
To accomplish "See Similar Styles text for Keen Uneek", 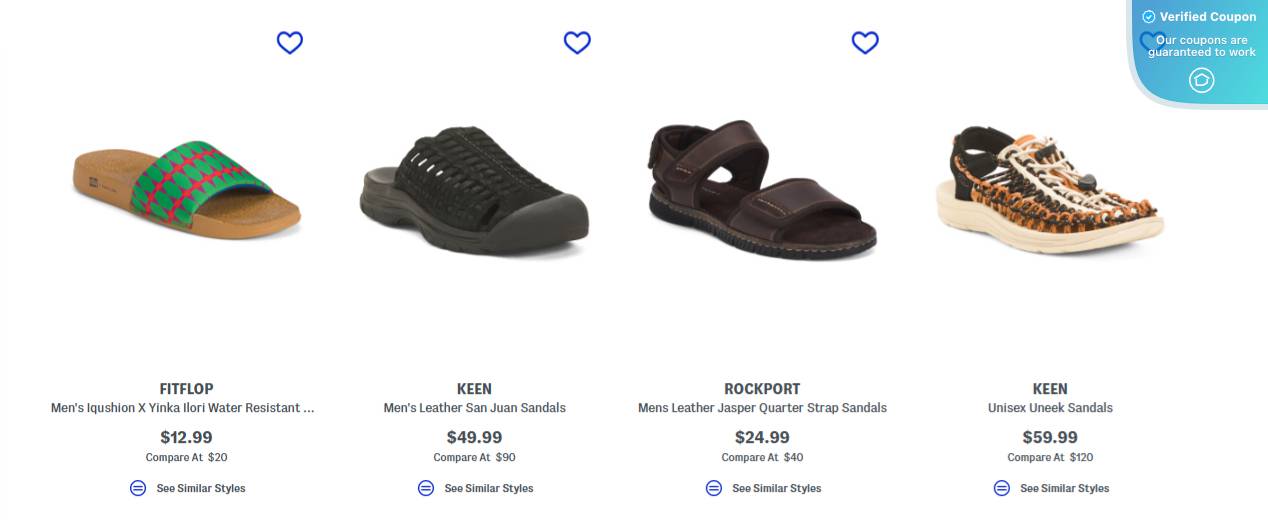I will coord(1064,489).
